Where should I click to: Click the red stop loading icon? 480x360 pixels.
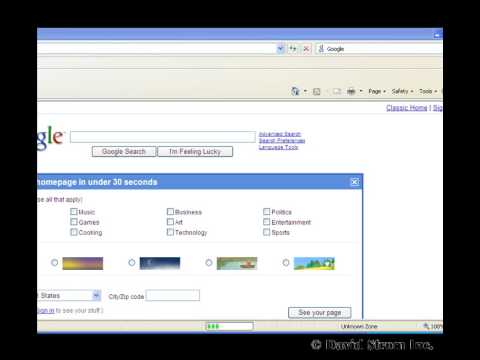coord(306,49)
